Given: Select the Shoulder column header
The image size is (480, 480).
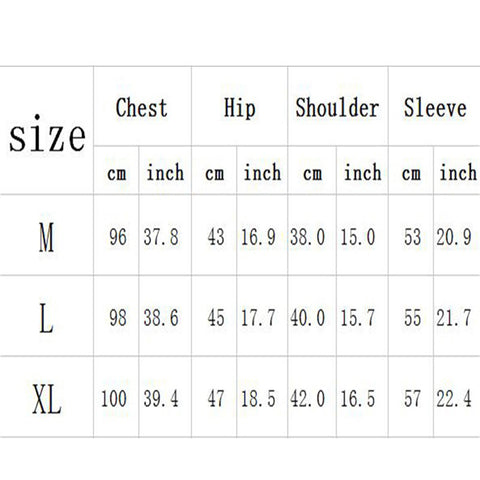Looking at the screenshot, I should point(337,108).
